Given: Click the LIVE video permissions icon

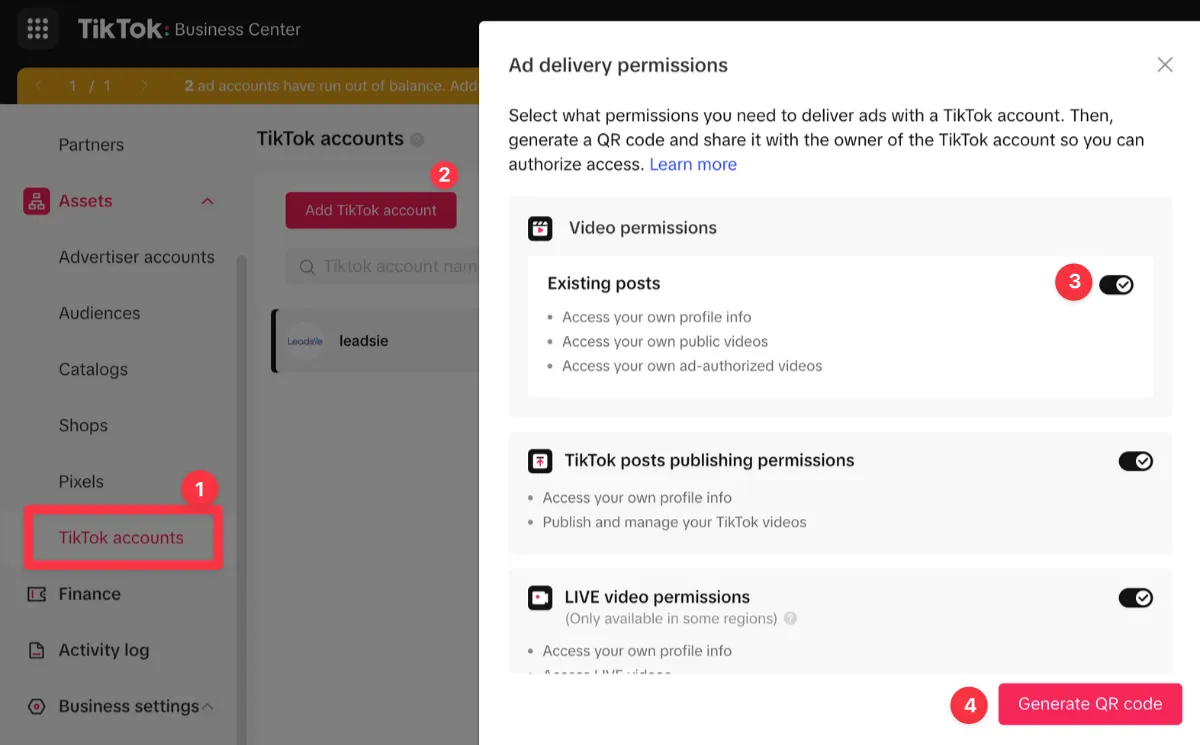Looking at the screenshot, I should pos(540,597).
